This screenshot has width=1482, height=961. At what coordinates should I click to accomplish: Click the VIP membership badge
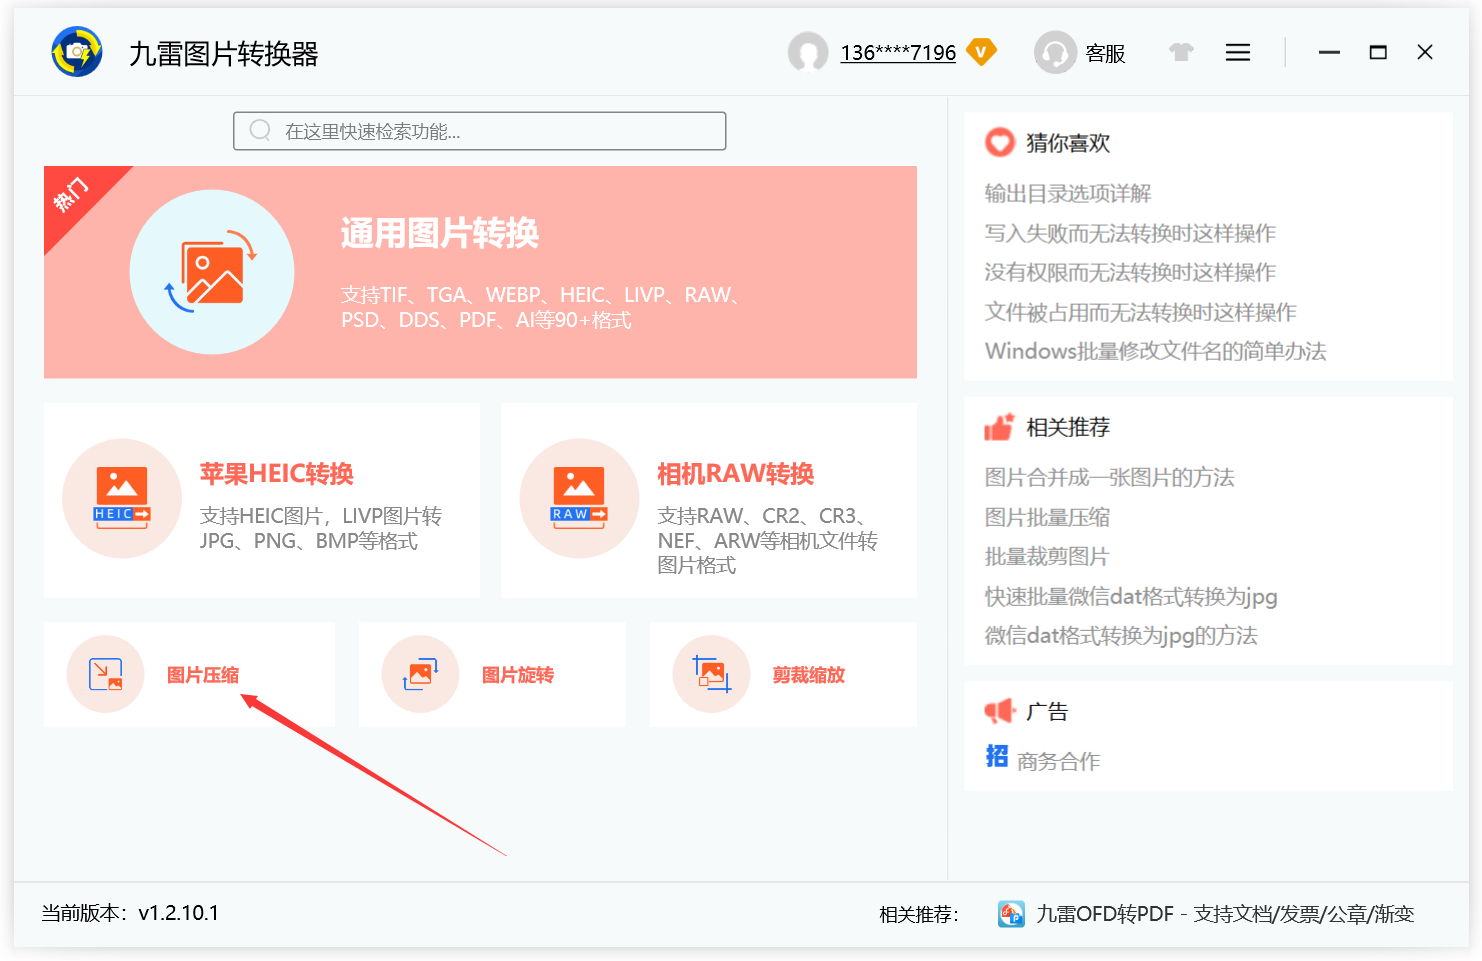(x=981, y=52)
